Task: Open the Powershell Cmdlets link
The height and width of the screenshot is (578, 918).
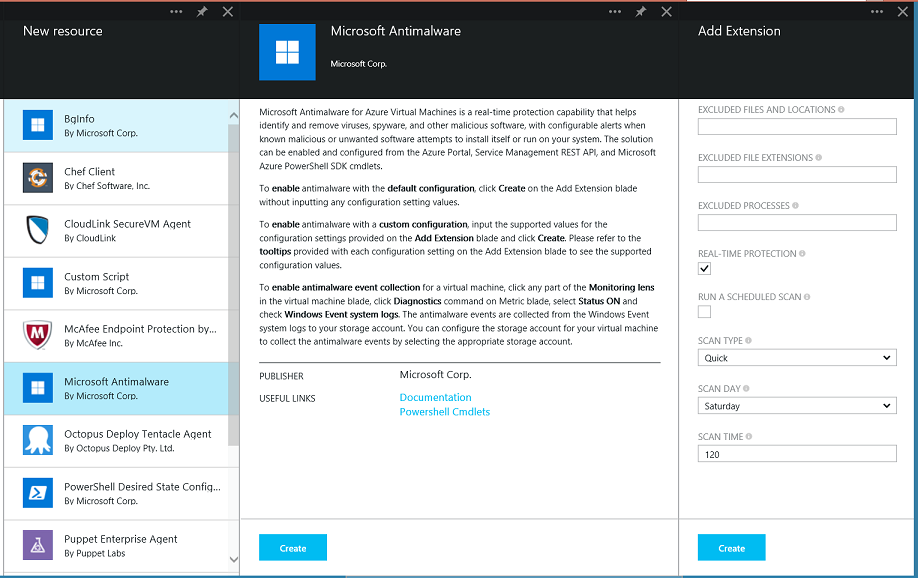Action: pos(444,412)
